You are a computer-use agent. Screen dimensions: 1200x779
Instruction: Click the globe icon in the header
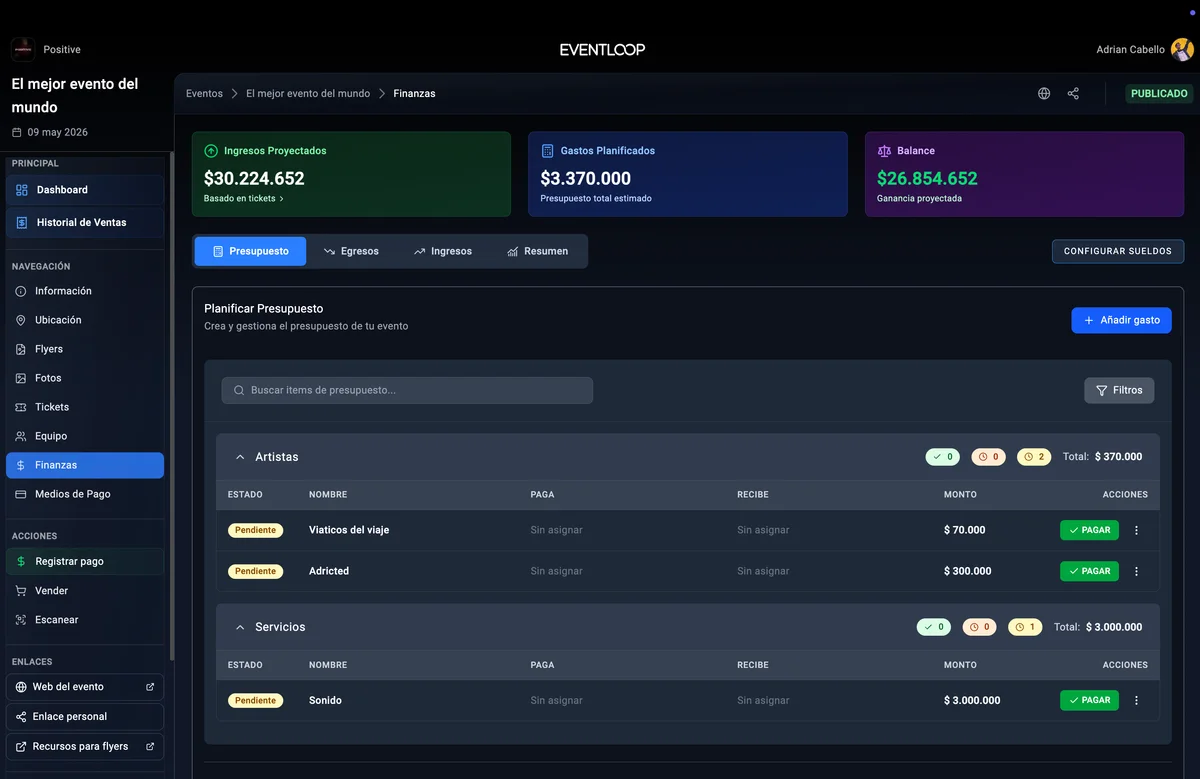1044,93
